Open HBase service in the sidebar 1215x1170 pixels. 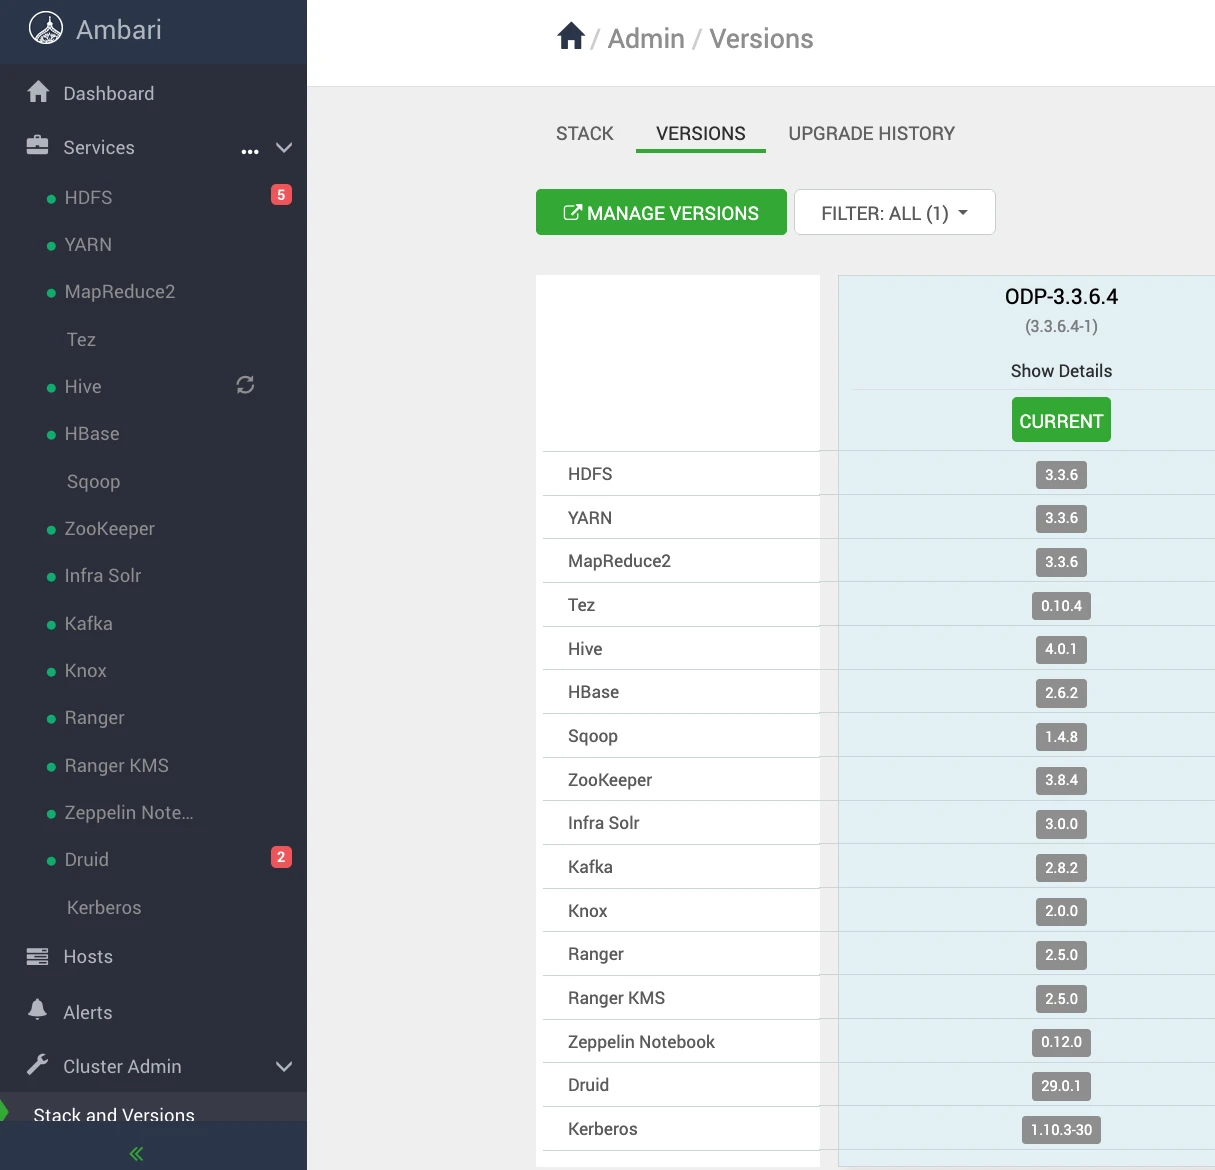click(x=92, y=434)
